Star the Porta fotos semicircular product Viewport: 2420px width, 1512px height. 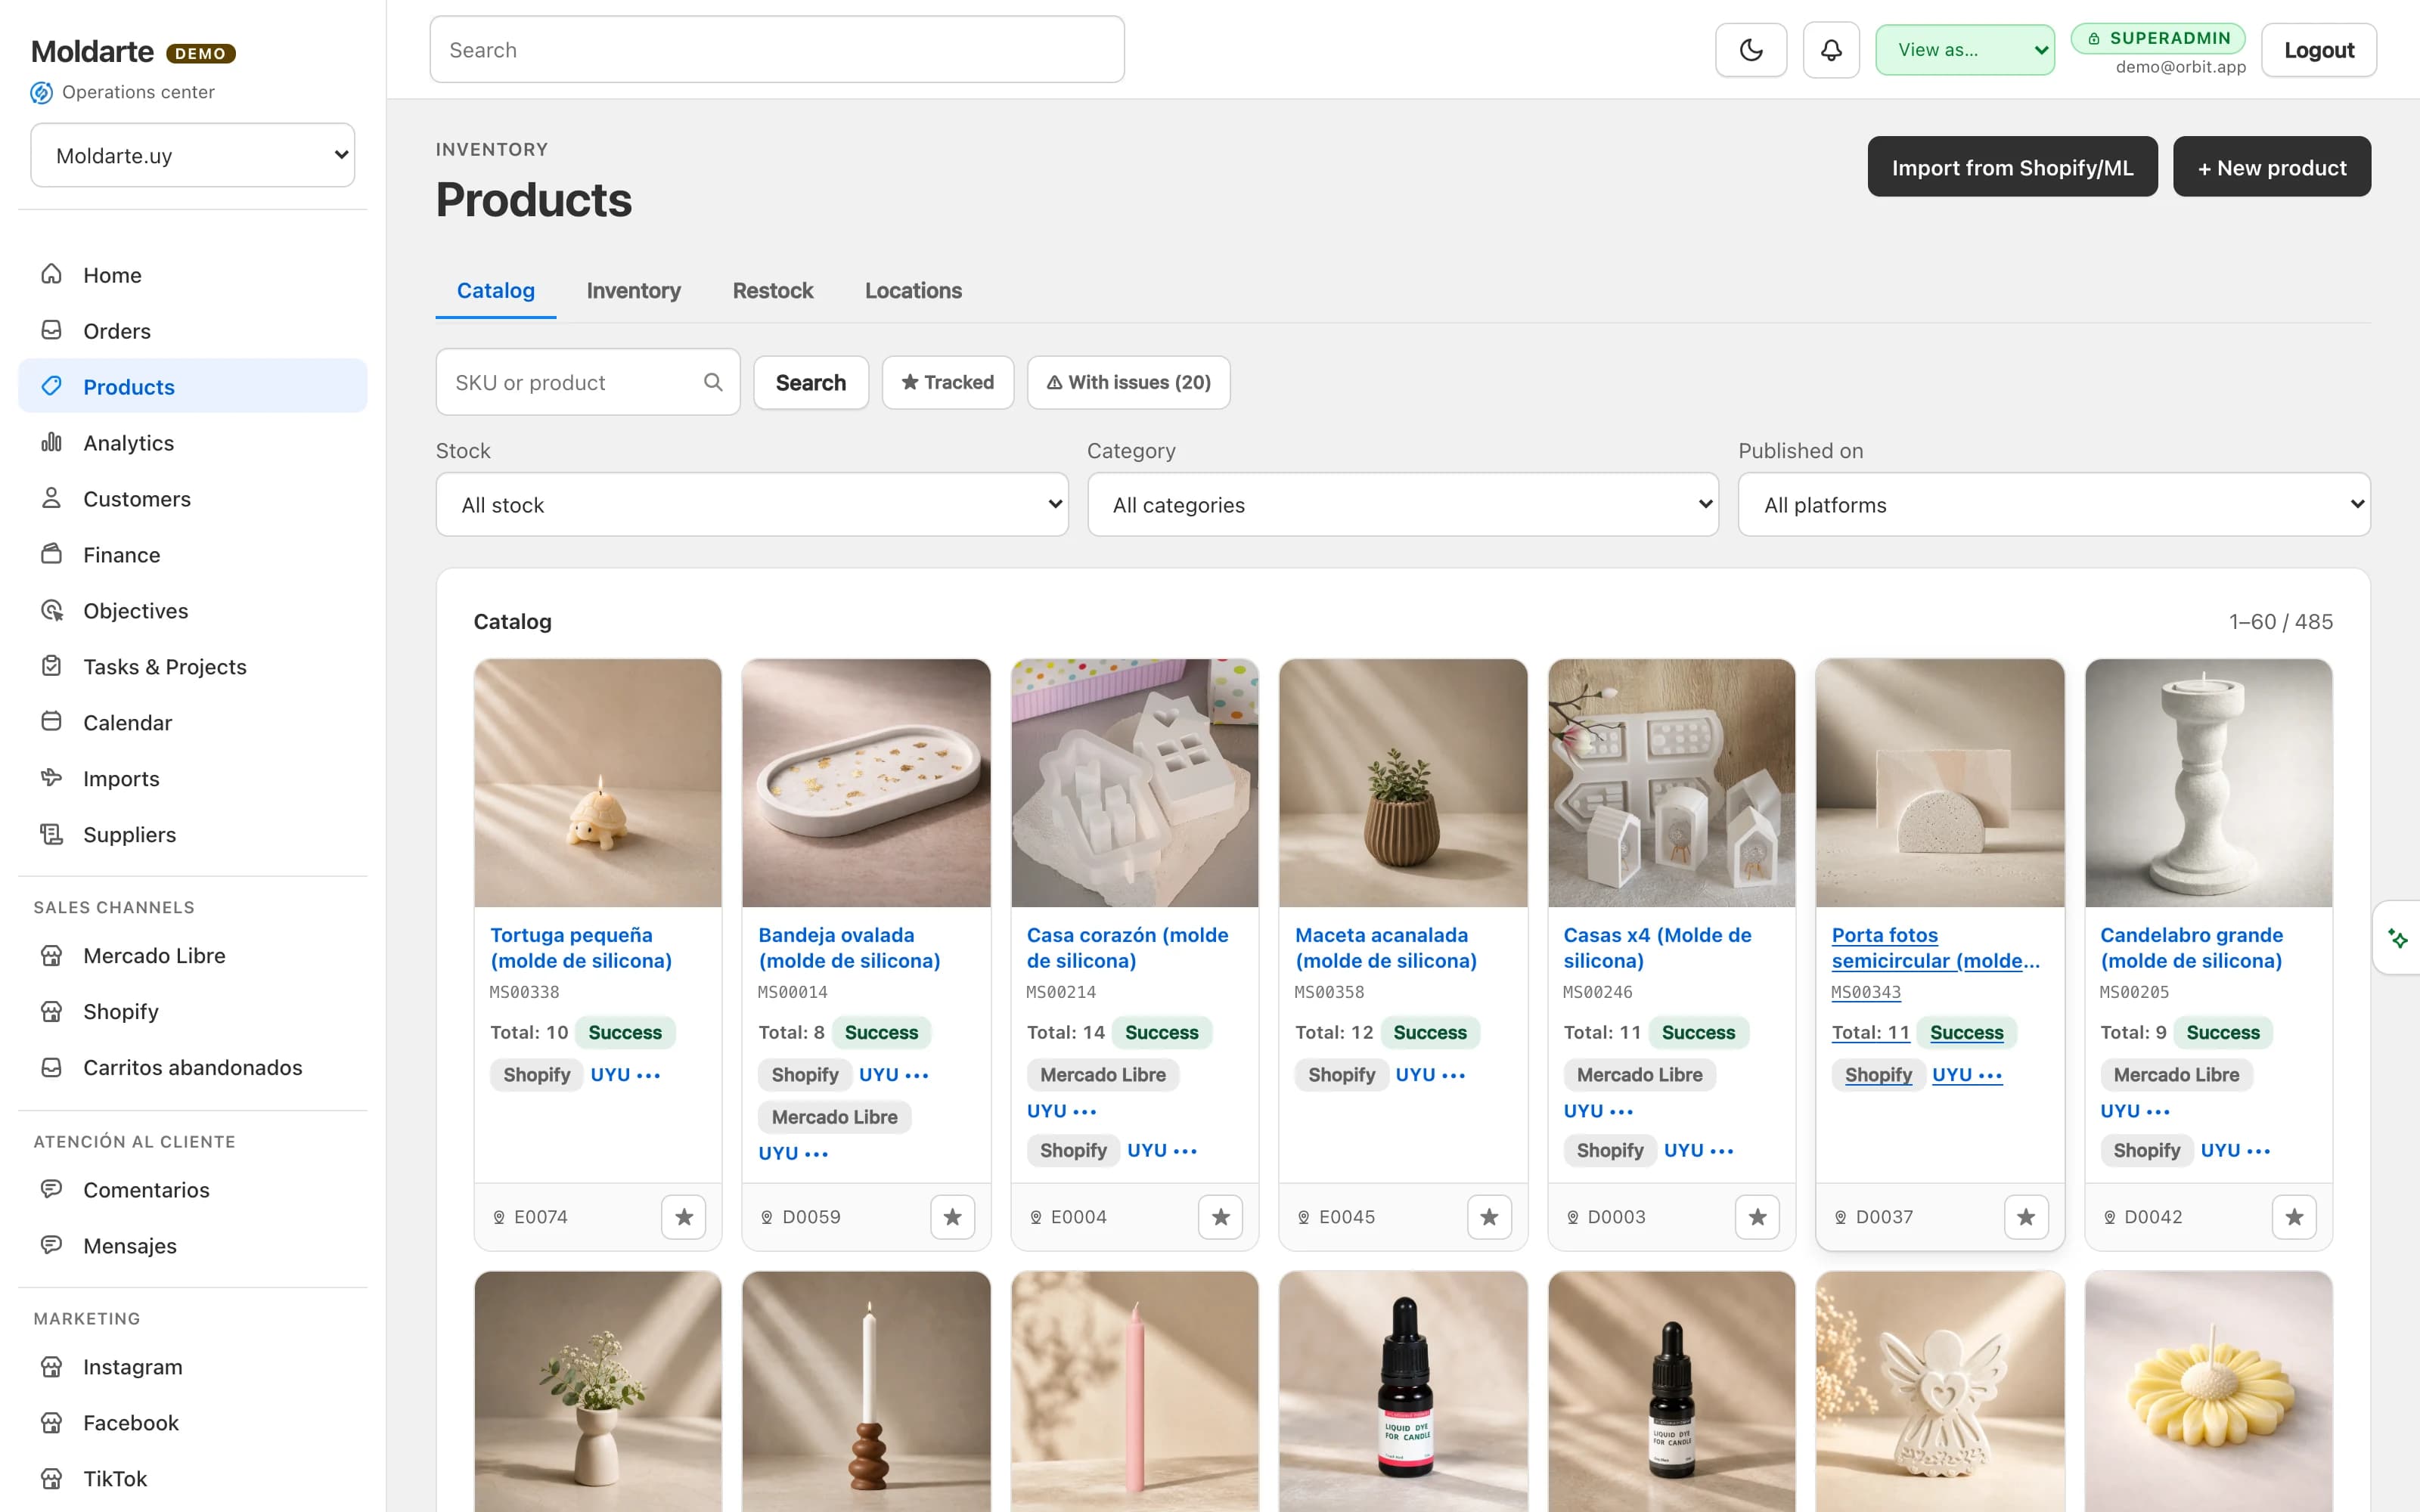2026,1217
